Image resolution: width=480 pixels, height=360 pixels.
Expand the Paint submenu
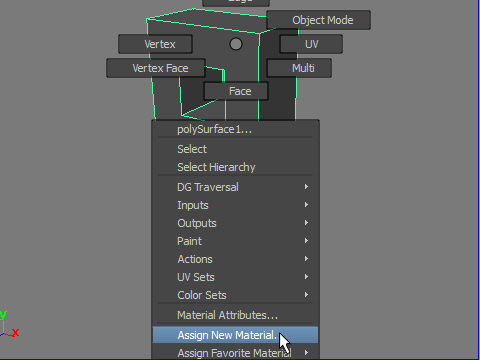click(235, 241)
